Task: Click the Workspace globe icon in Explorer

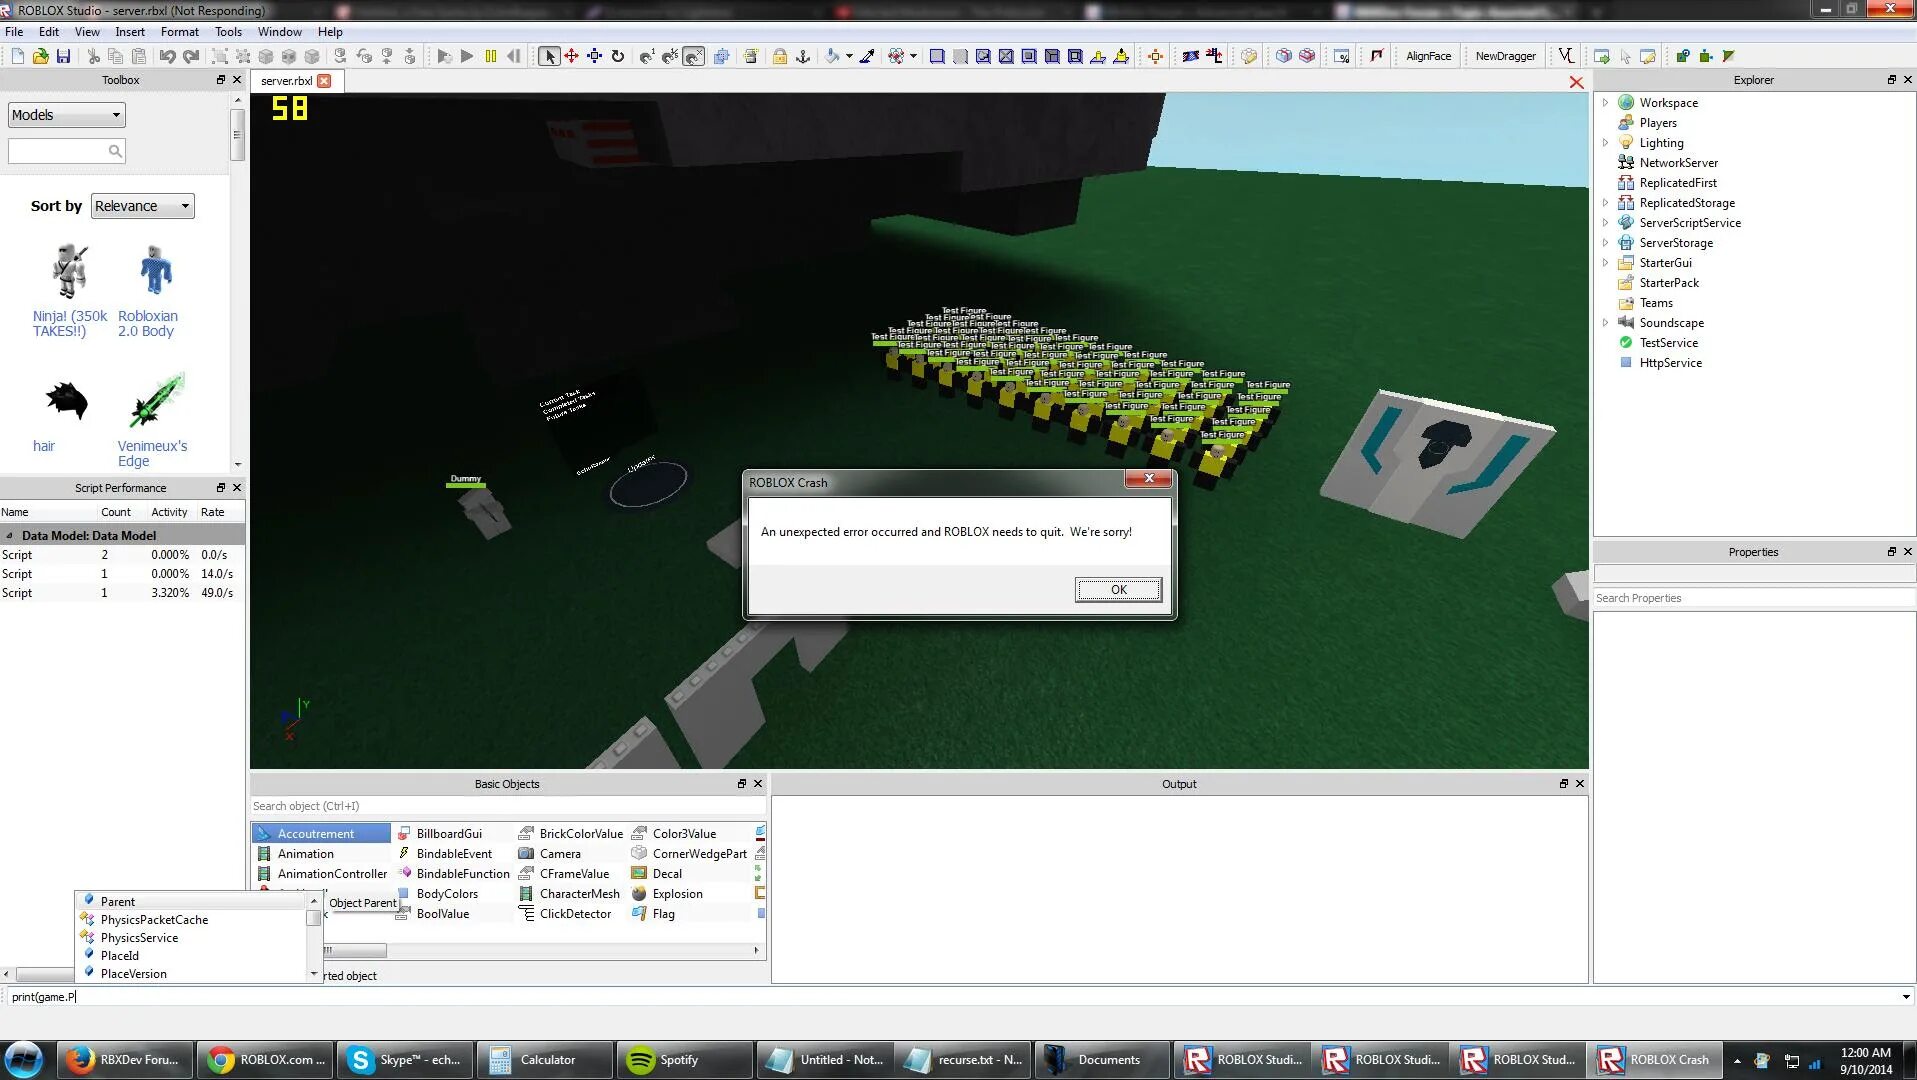Action: [x=1626, y=102]
